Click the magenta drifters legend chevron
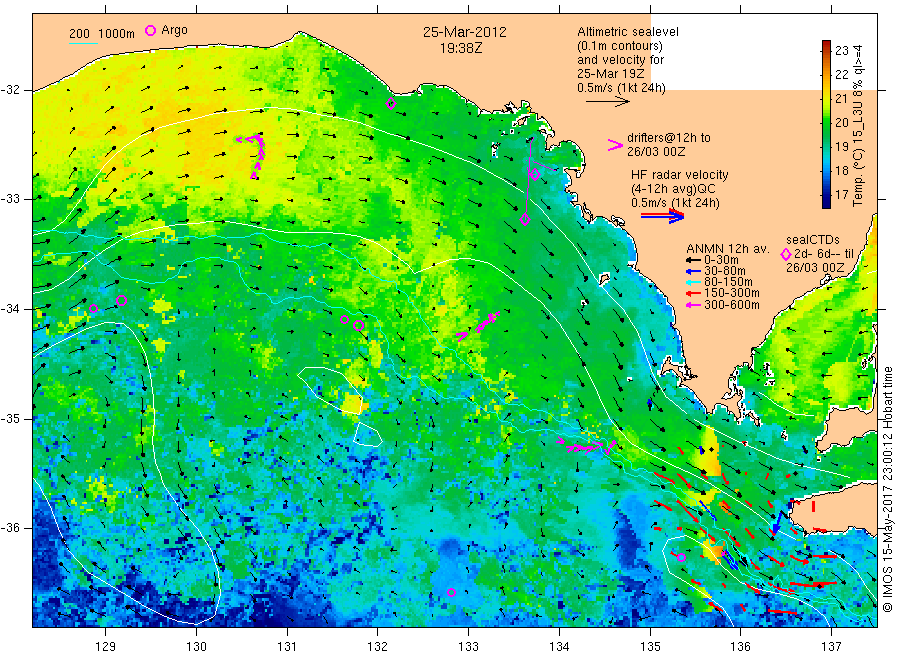This screenshot has width=900, height=660. pyautogui.click(x=615, y=145)
